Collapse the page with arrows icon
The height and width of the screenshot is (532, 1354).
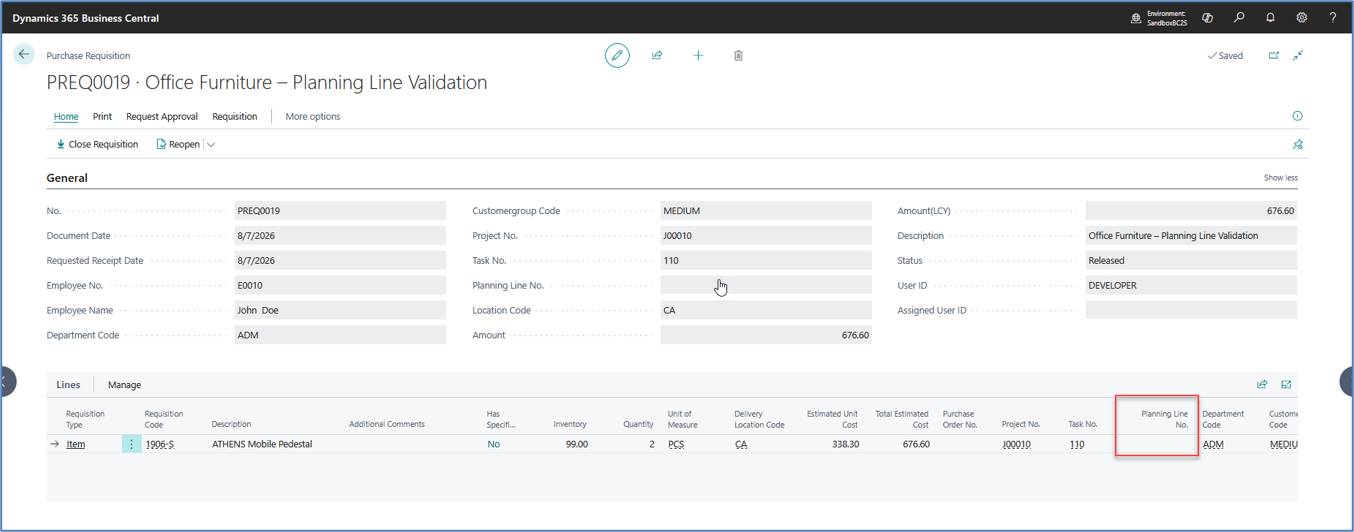pos(1298,56)
